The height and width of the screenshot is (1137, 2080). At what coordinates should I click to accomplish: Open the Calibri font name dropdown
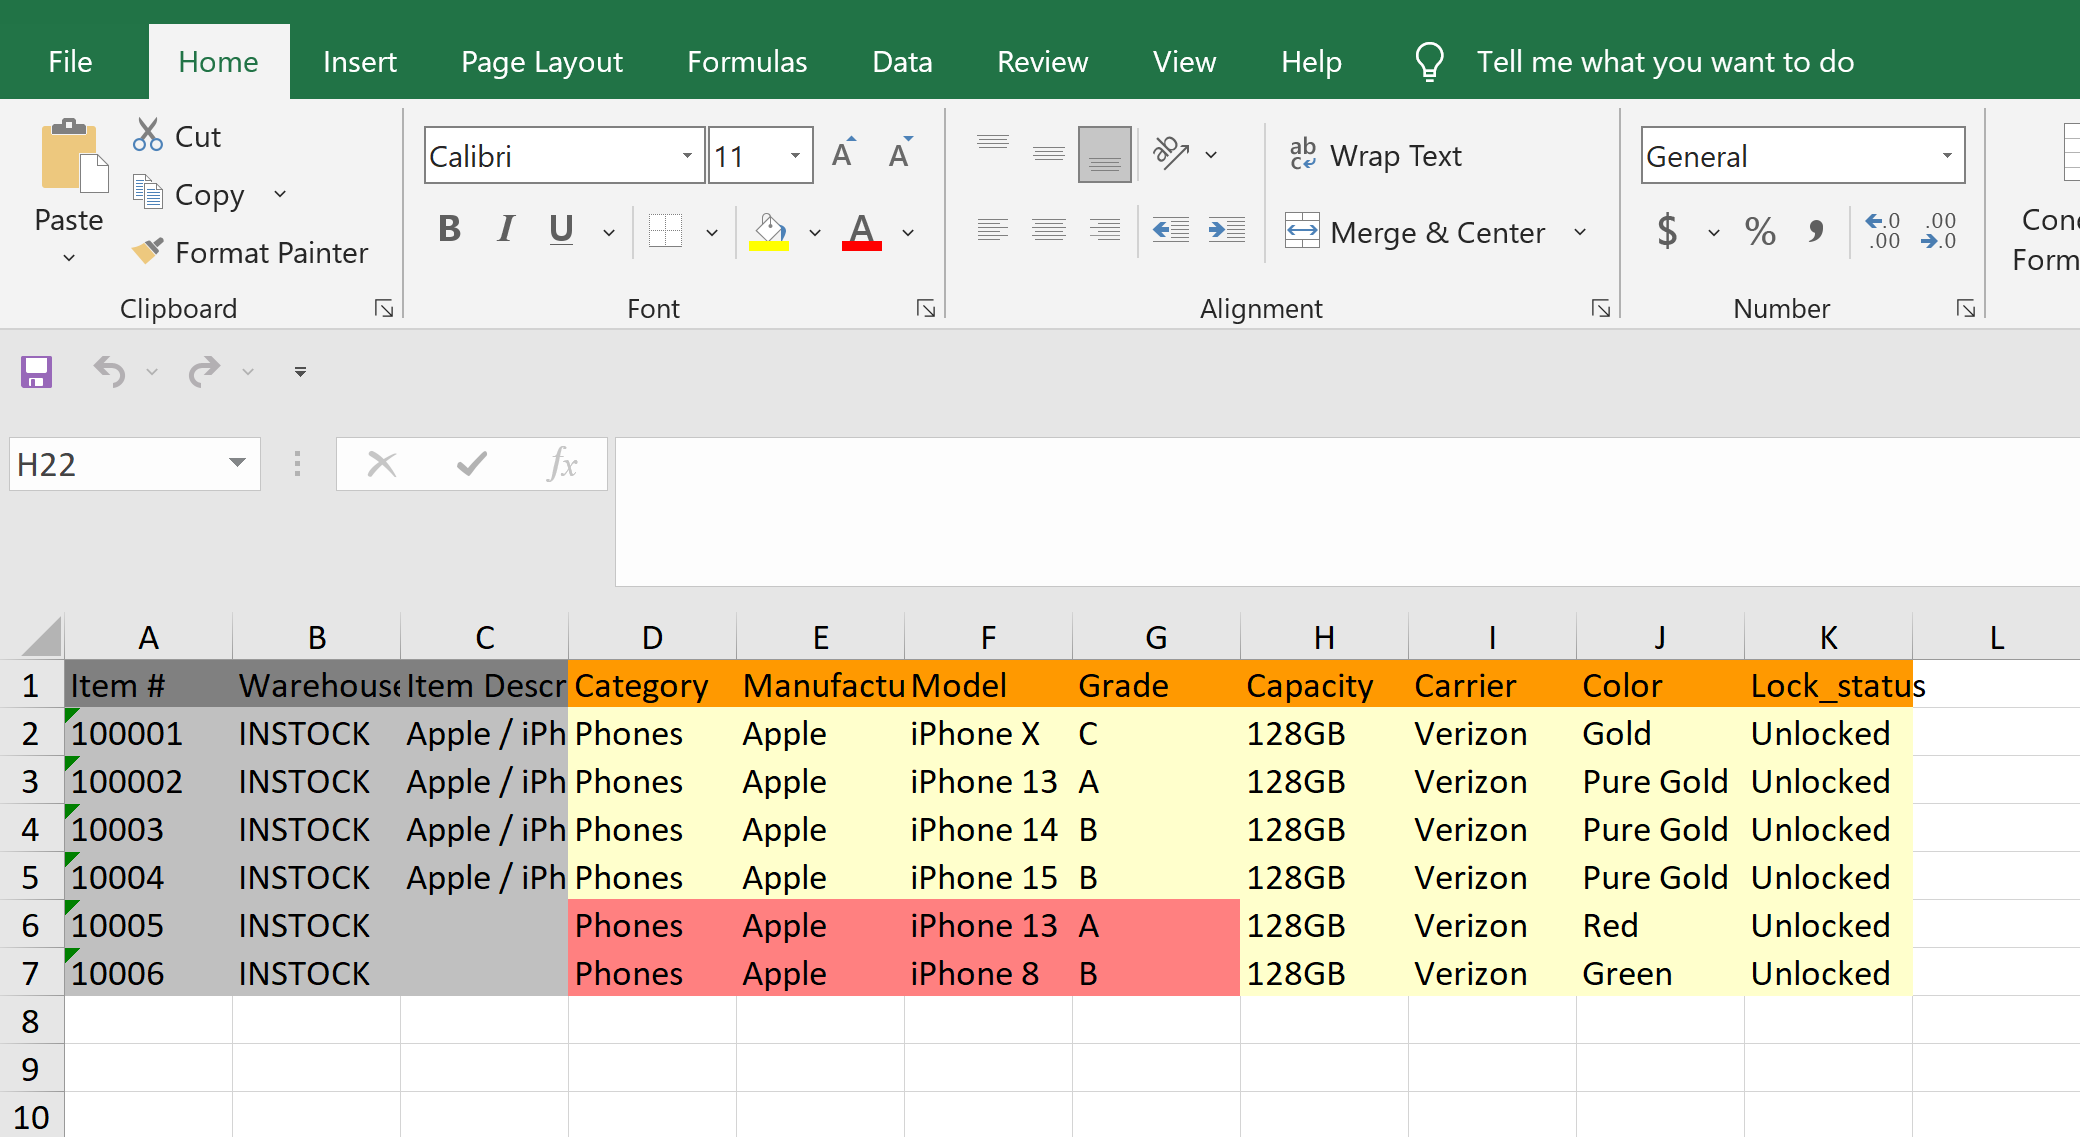point(687,155)
